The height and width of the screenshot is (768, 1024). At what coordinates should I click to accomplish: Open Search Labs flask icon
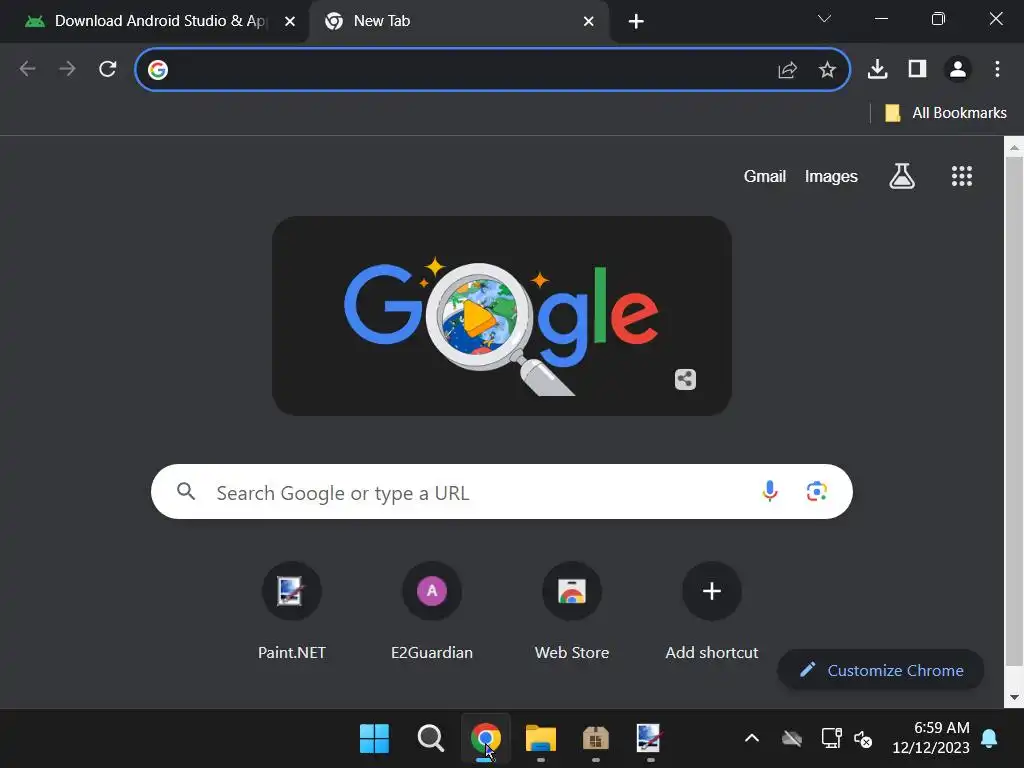[x=902, y=176]
